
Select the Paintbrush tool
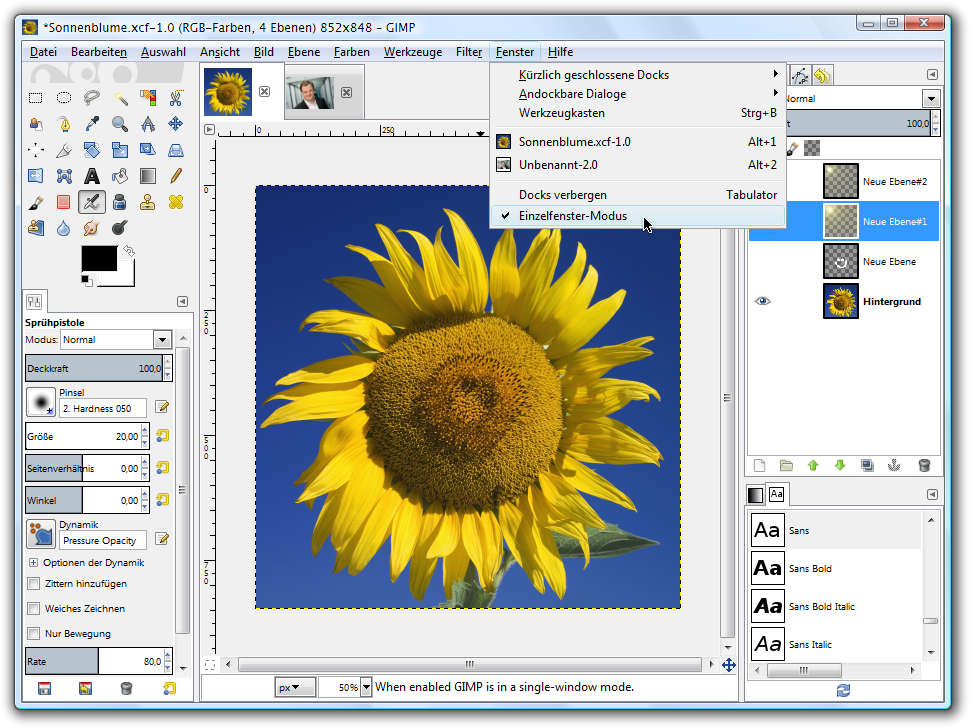pyautogui.click(x=36, y=202)
